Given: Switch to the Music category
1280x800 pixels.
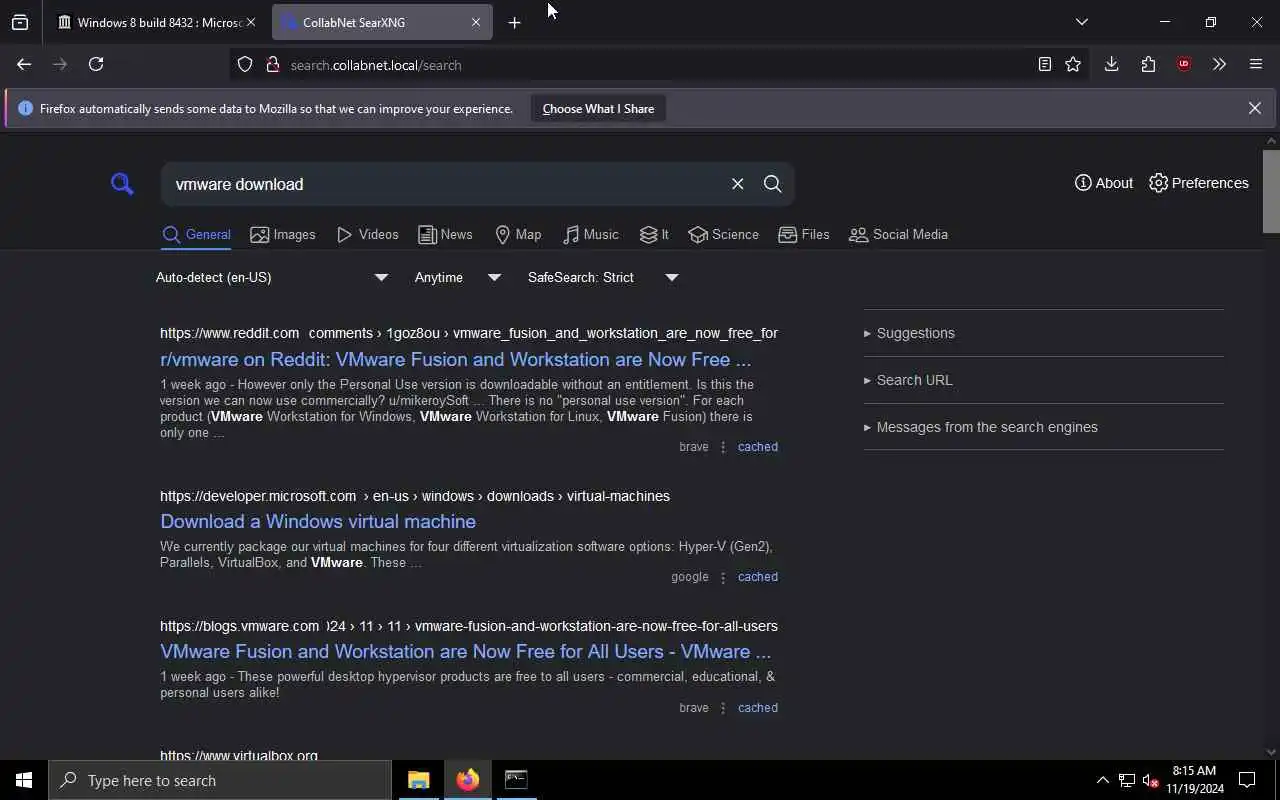Looking at the screenshot, I should 590,234.
